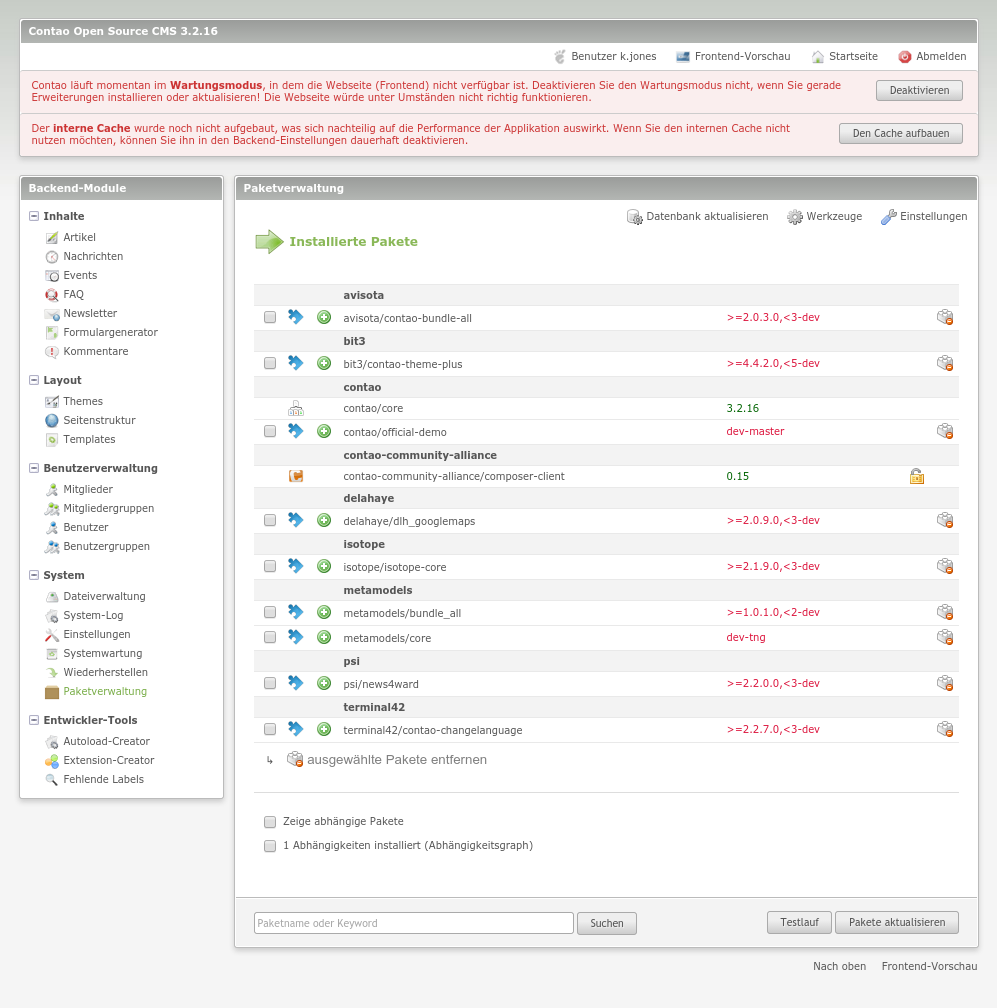997x1008 pixels.
Task: Open the Extension-Creator tool
Action: (x=109, y=760)
